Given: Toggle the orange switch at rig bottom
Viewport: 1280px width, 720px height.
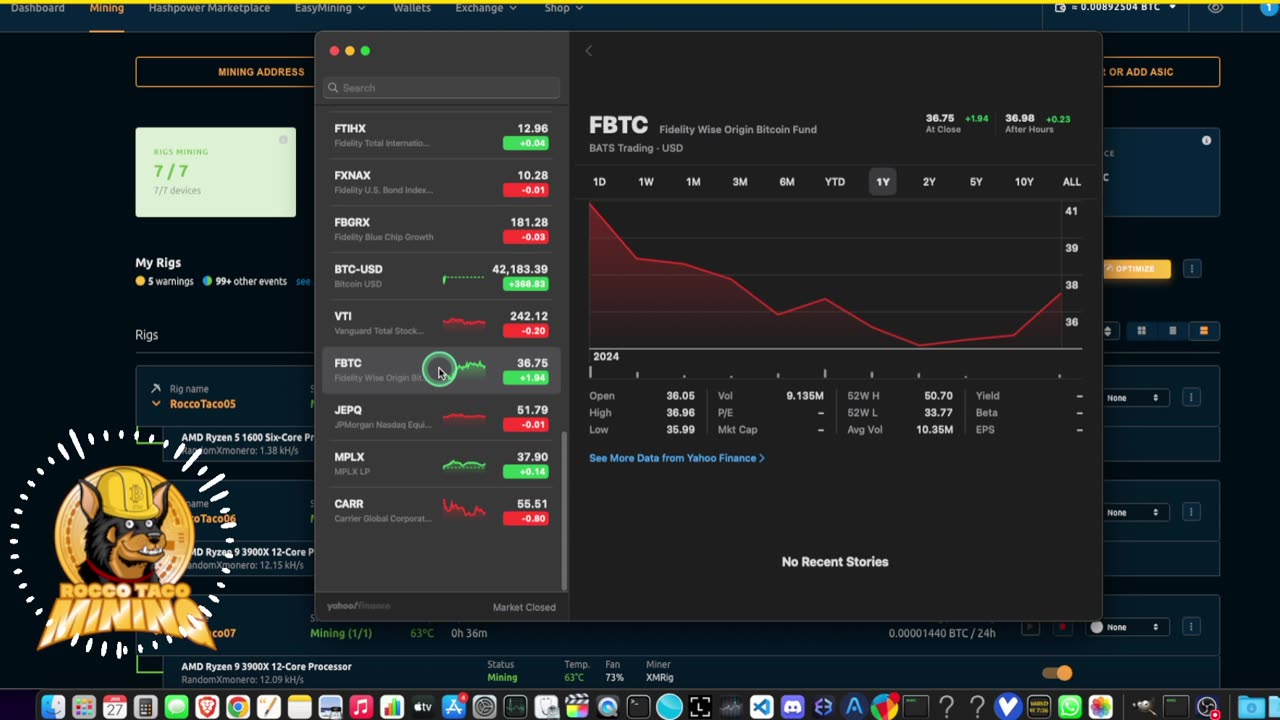Looking at the screenshot, I should [1057, 673].
